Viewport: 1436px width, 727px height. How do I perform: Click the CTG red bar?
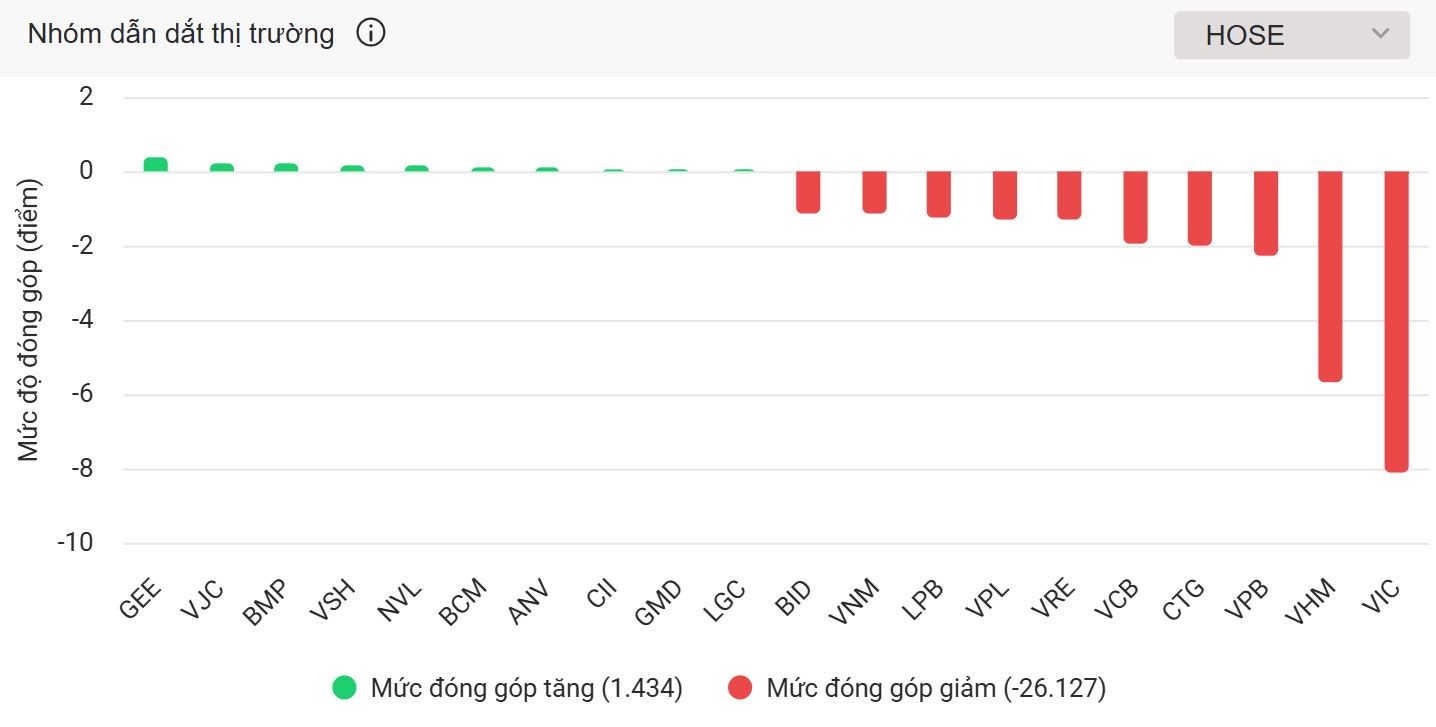click(x=1199, y=208)
